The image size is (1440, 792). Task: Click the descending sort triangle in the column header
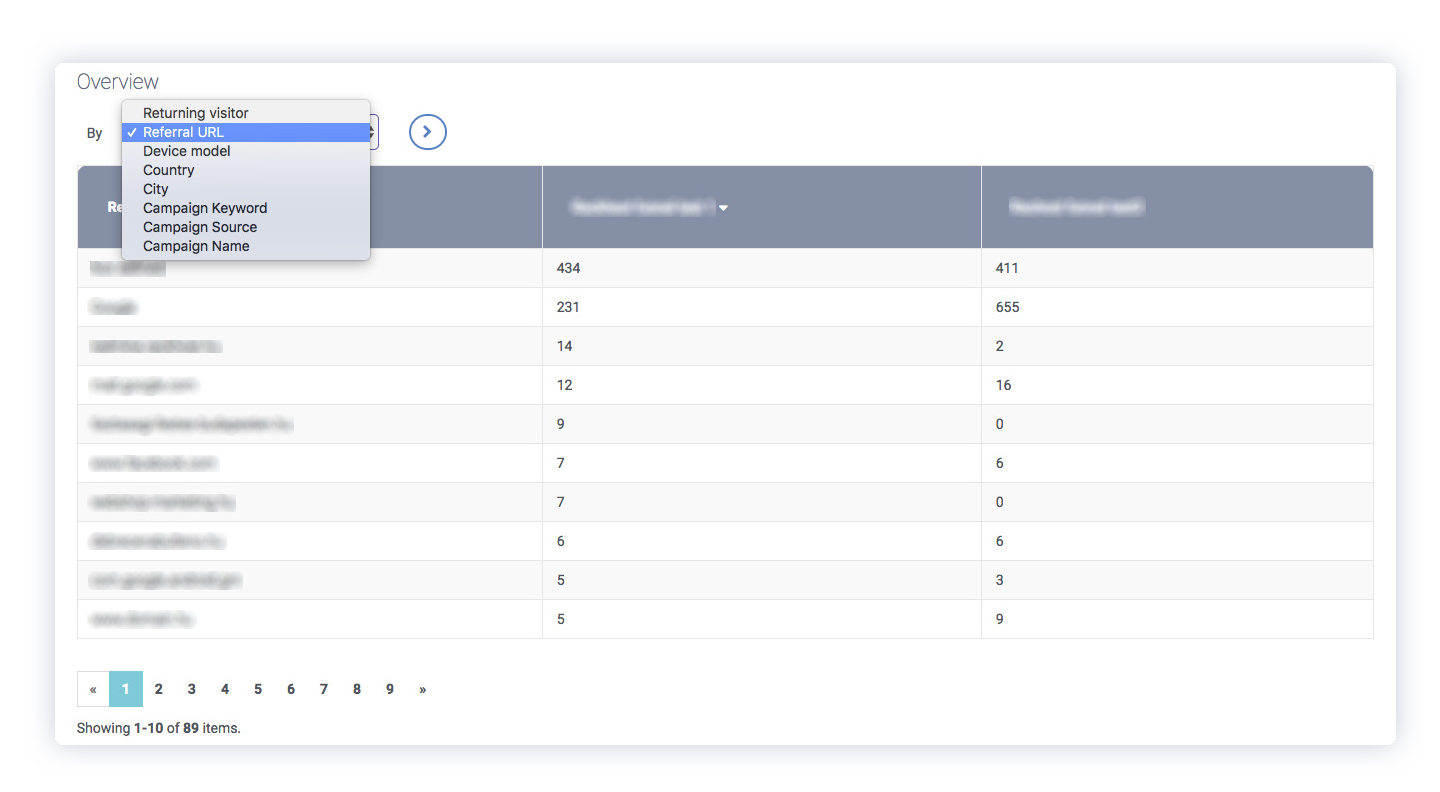(723, 207)
